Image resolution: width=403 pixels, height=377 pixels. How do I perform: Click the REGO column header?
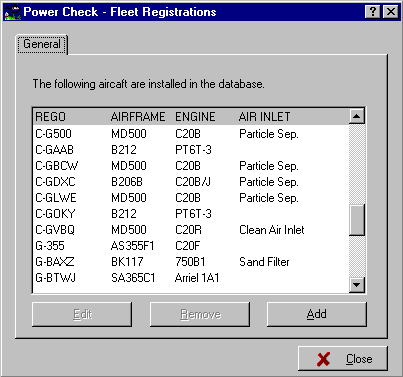51,117
